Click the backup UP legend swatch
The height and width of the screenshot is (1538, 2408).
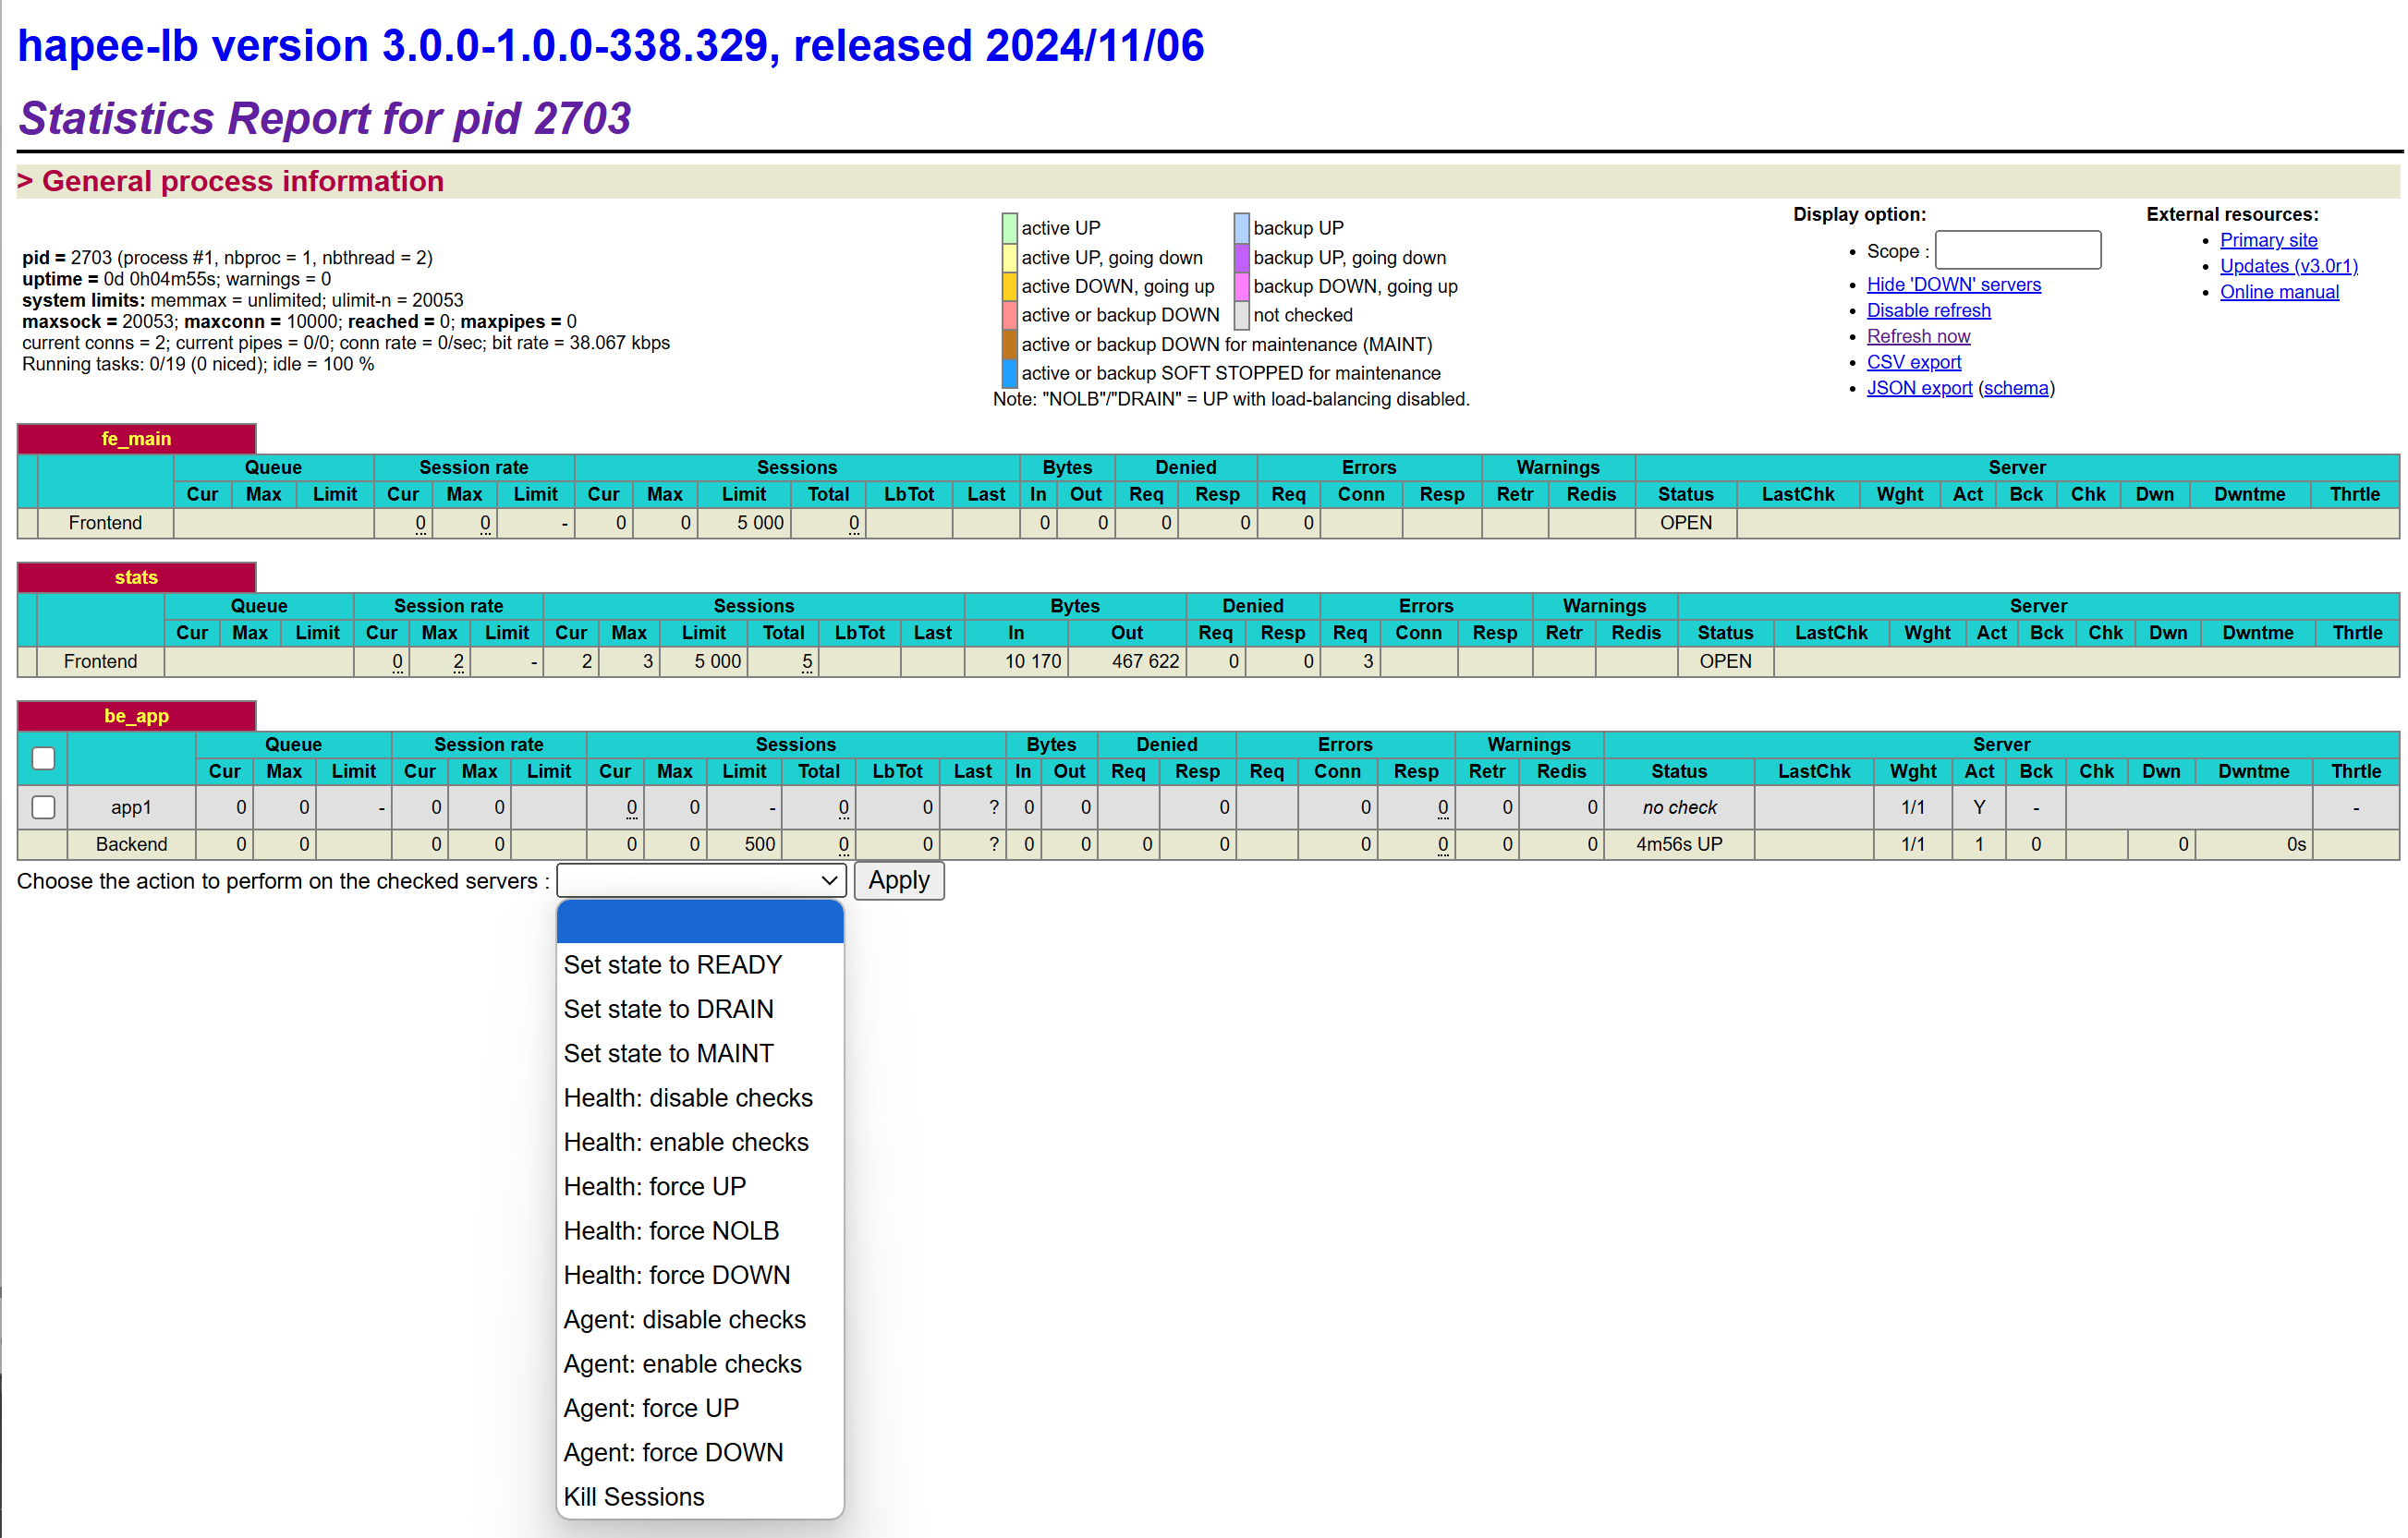tap(1242, 228)
